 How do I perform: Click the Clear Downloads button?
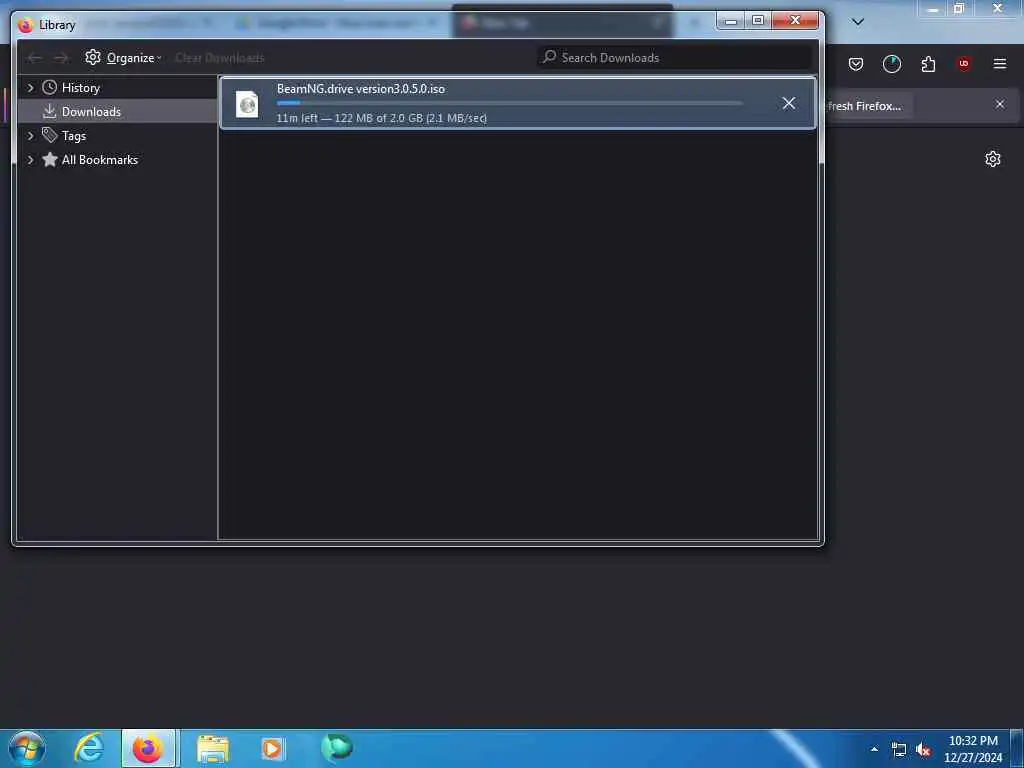pyautogui.click(x=219, y=57)
